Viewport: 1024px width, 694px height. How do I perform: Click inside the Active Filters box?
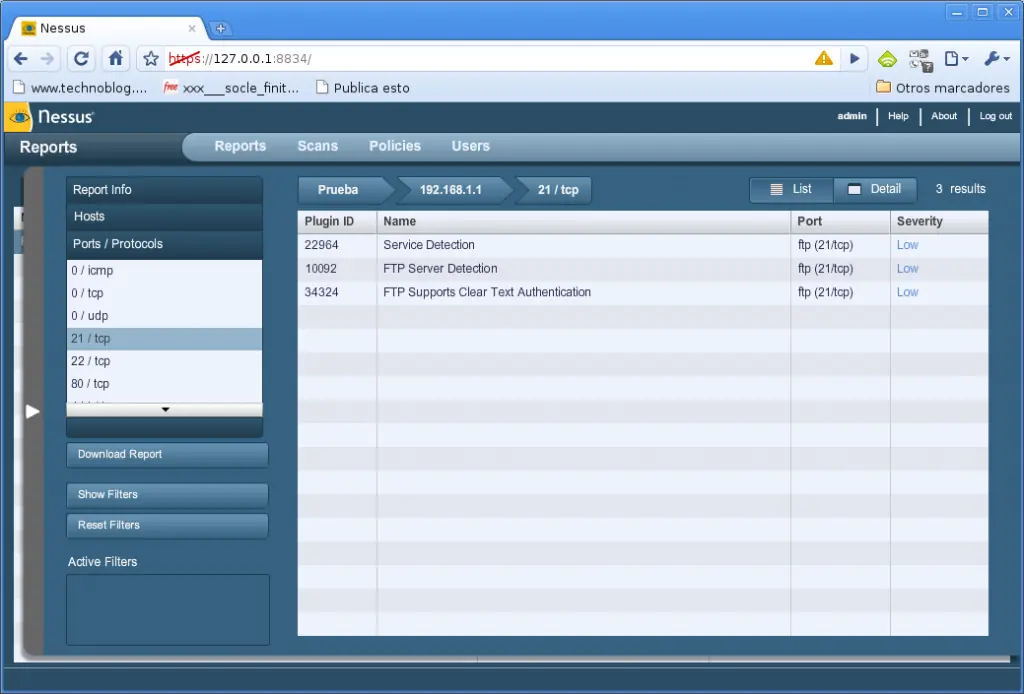tap(168, 610)
